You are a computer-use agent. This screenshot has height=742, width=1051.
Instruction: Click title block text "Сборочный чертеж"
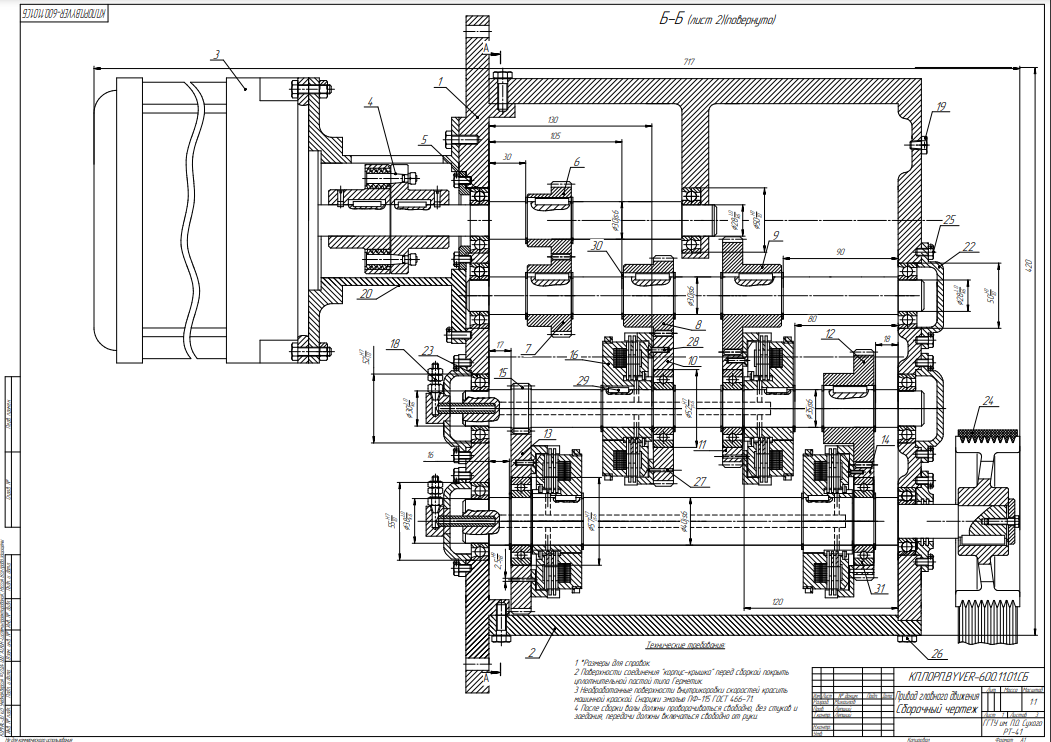(937, 708)
